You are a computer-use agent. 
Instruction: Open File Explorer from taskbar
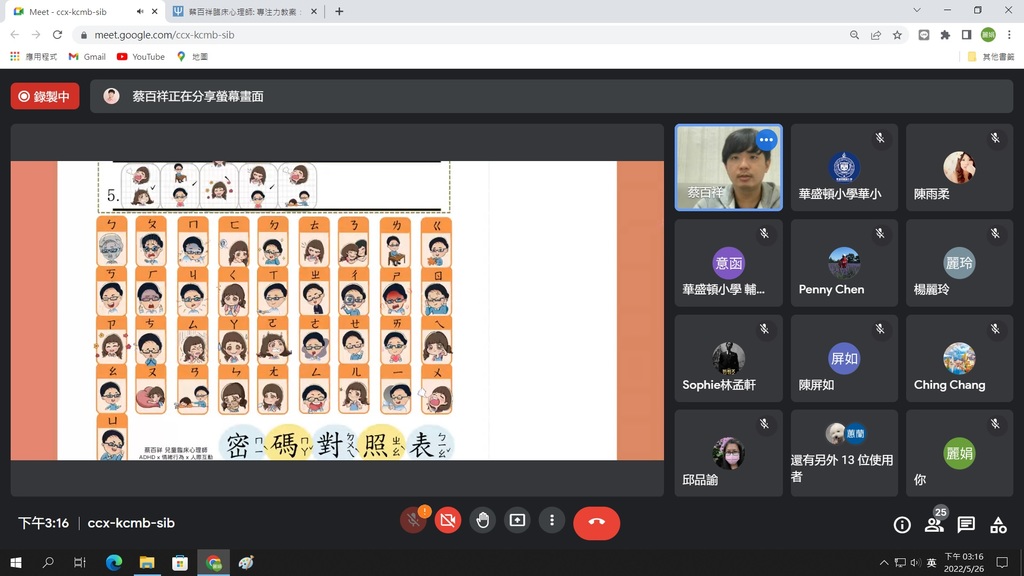(x=147, y=562)
